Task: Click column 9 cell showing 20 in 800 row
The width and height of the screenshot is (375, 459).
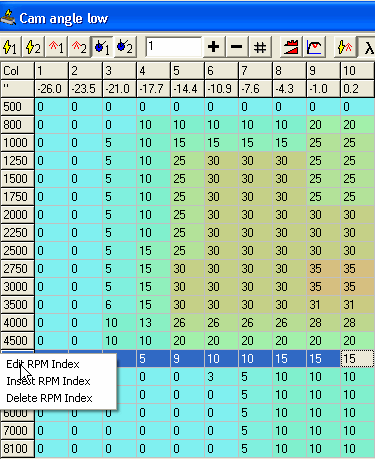Action: click(x=323, y=125)
